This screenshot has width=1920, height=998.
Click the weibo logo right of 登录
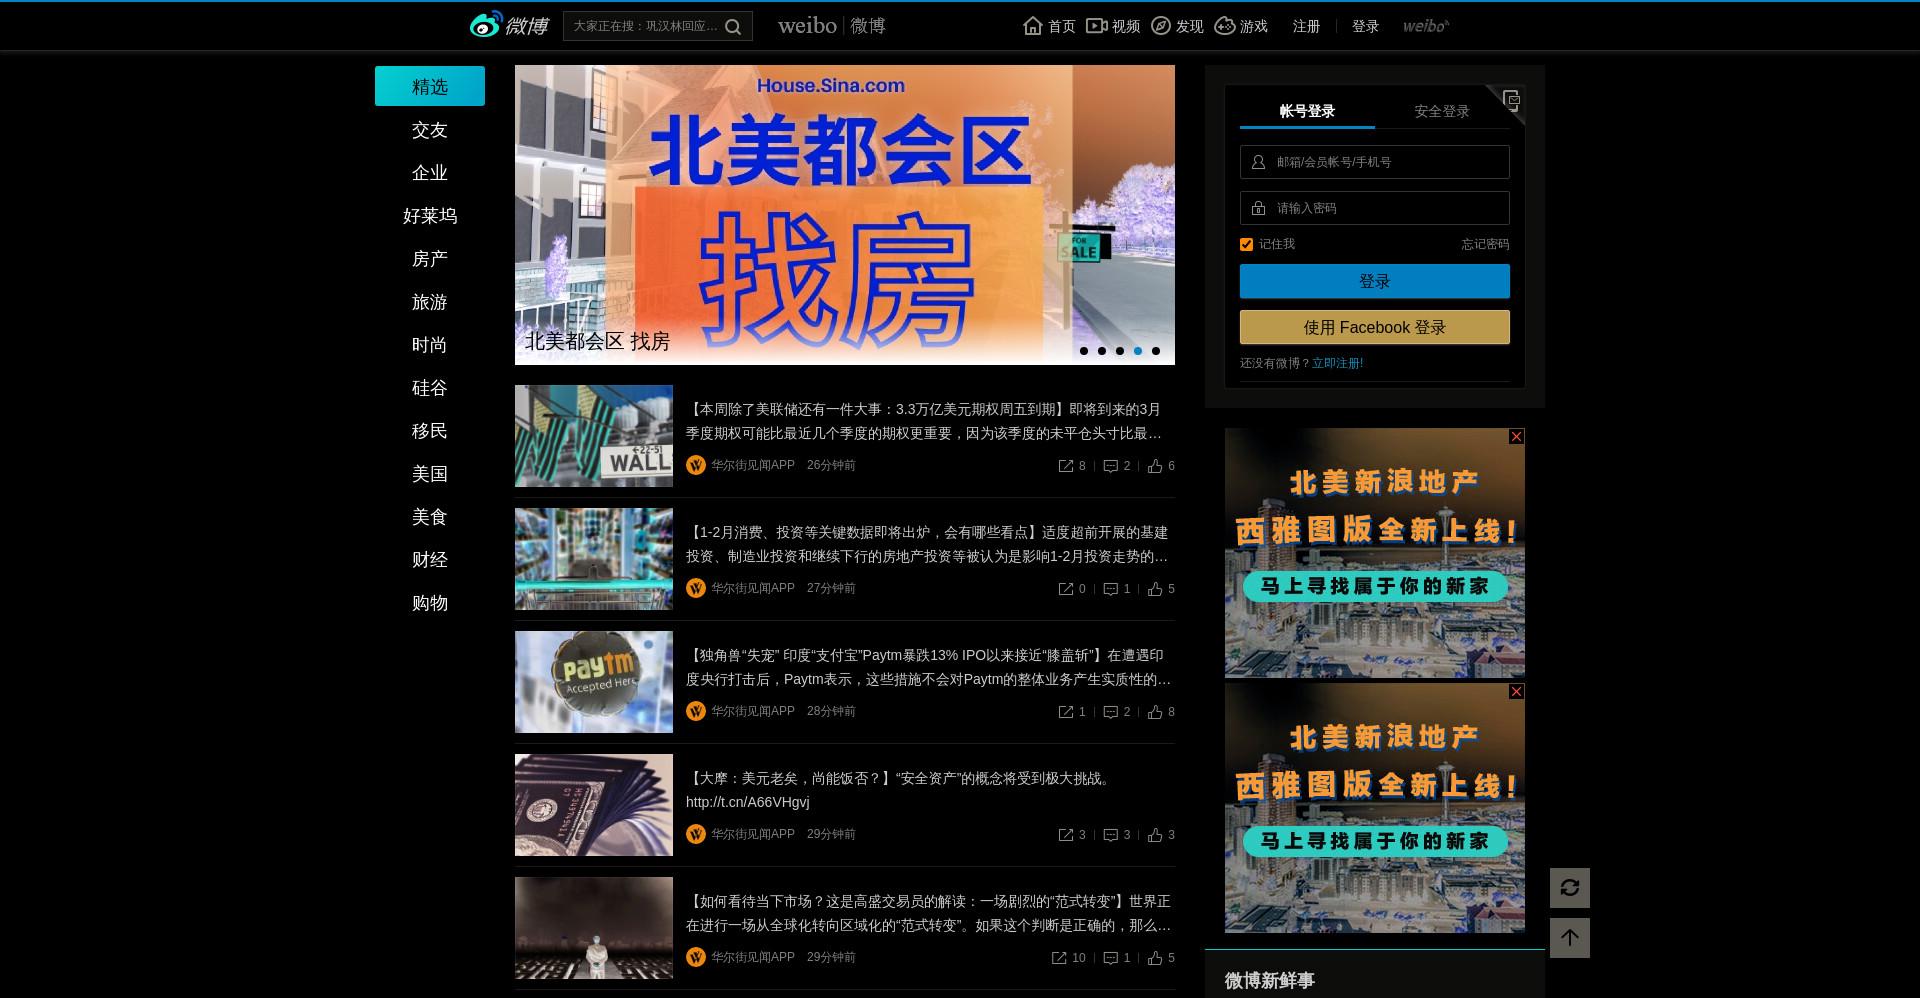(x=1425, y=26)
